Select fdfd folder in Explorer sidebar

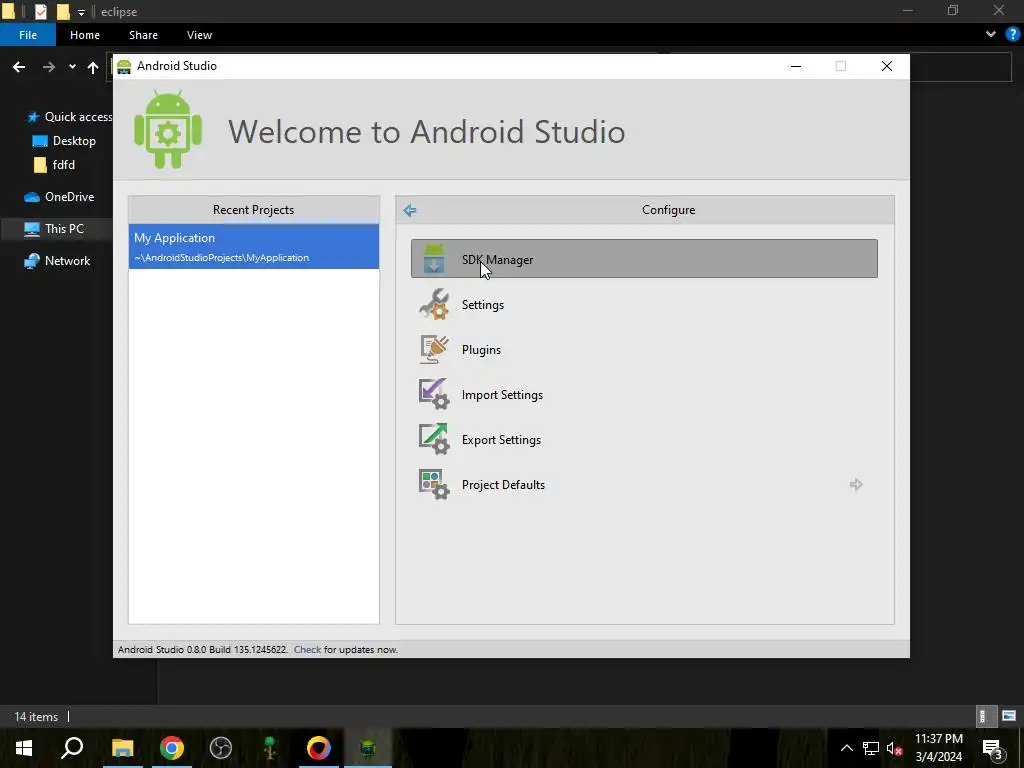pos(54,165)
